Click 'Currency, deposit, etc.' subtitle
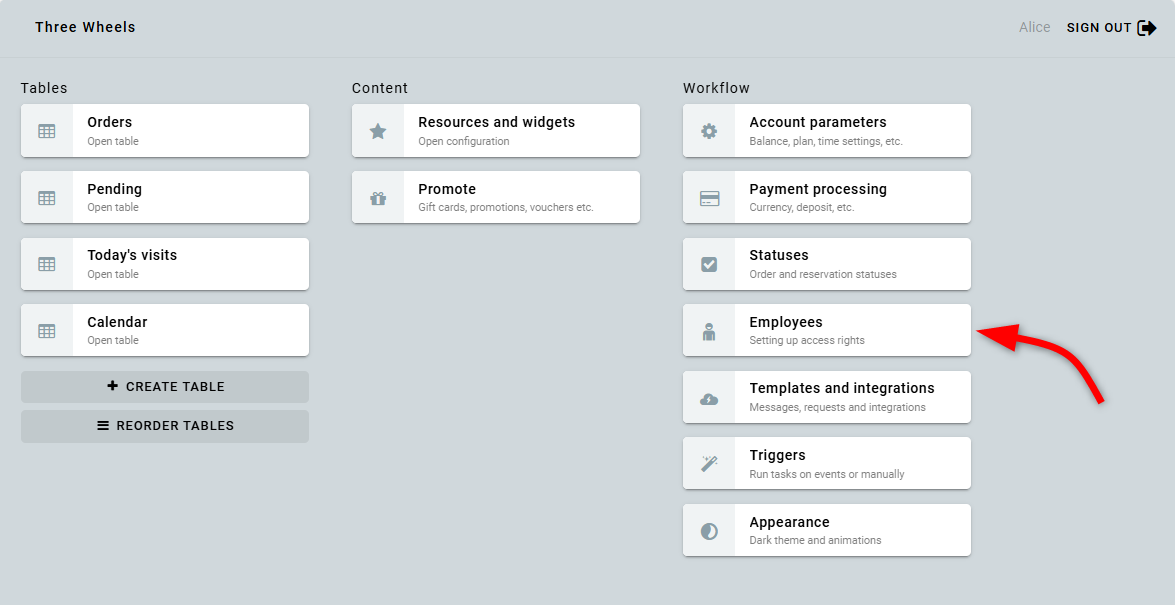This screenshot has width=1175, height=605. pyautogui.click(x=802, y=208)
